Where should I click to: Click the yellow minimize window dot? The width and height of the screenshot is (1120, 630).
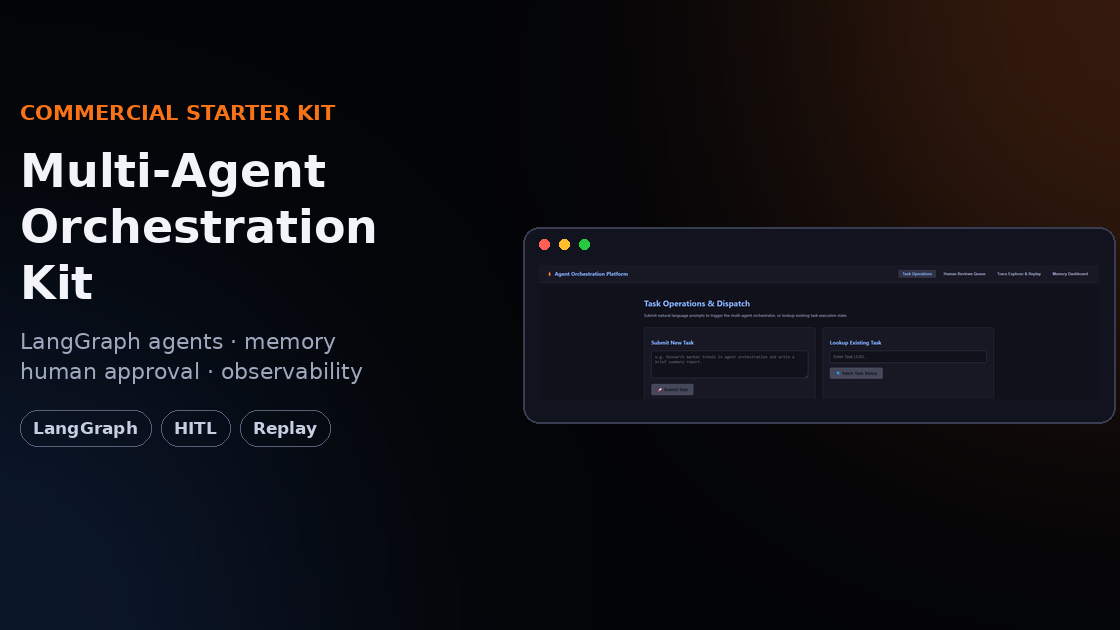(564, 244)
